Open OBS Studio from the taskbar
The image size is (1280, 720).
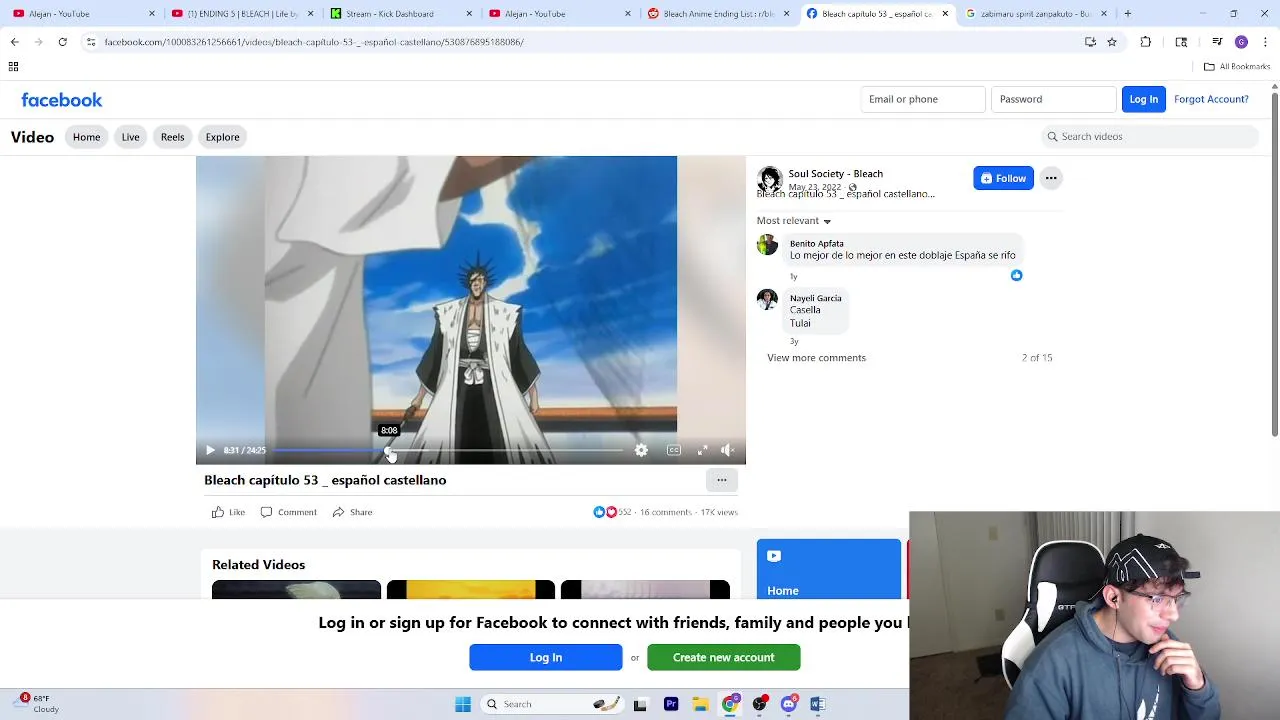point(760,704)
